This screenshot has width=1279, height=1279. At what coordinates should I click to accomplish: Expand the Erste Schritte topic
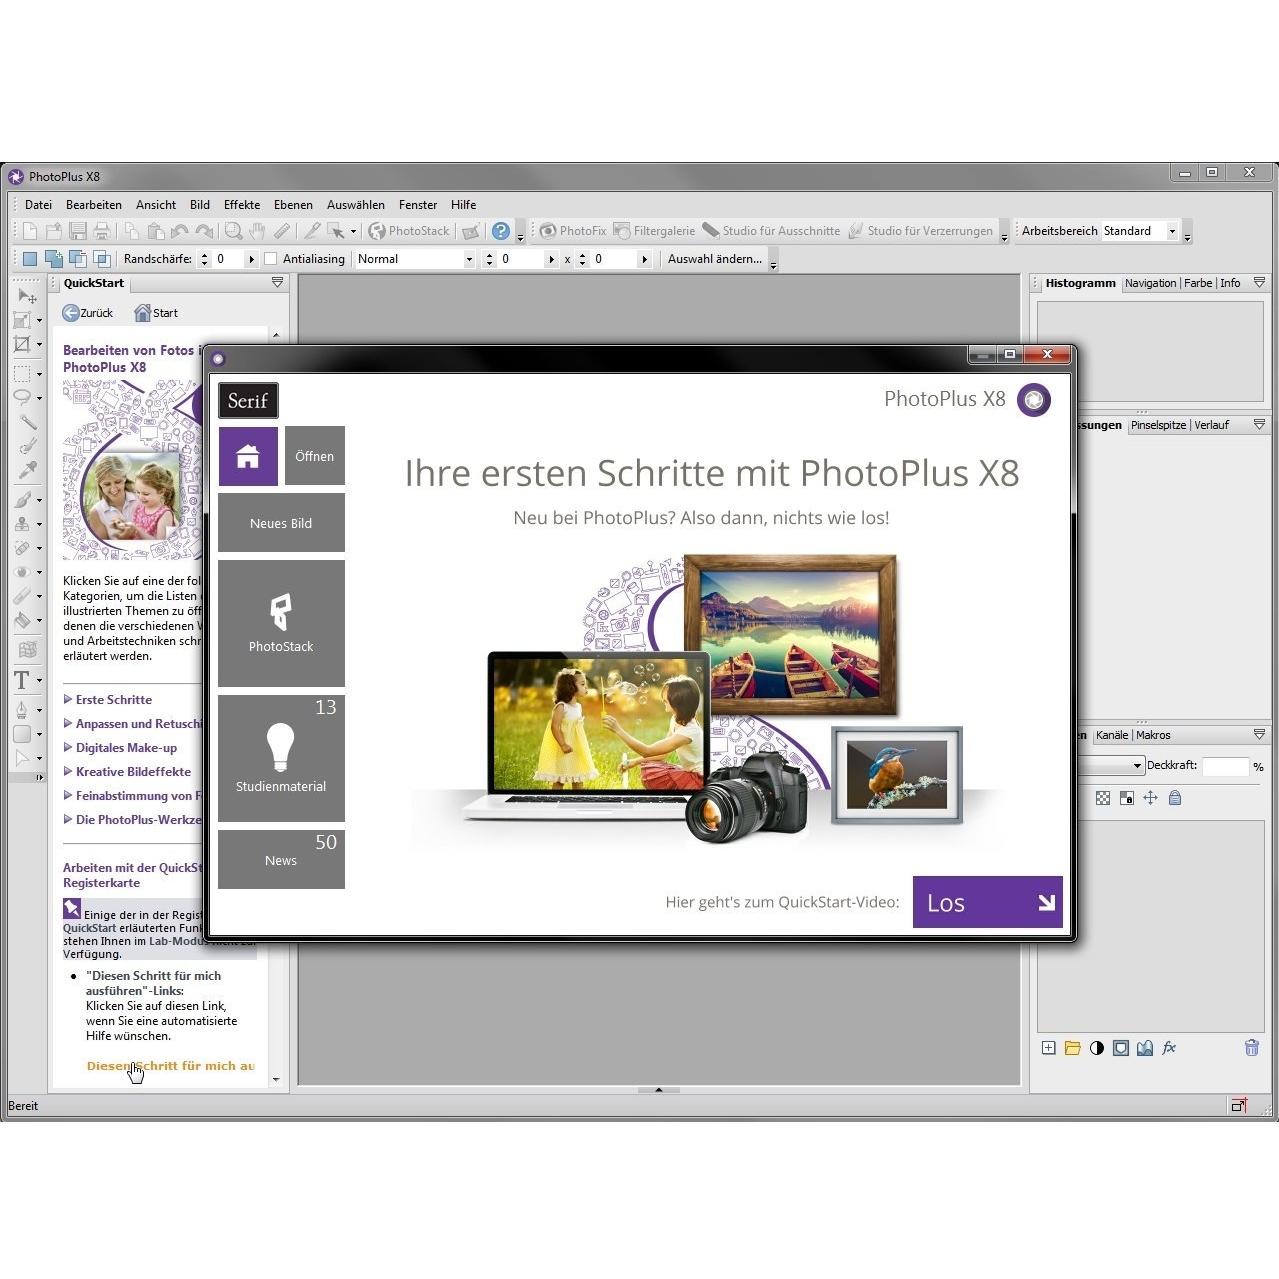(x=108, y=700)
